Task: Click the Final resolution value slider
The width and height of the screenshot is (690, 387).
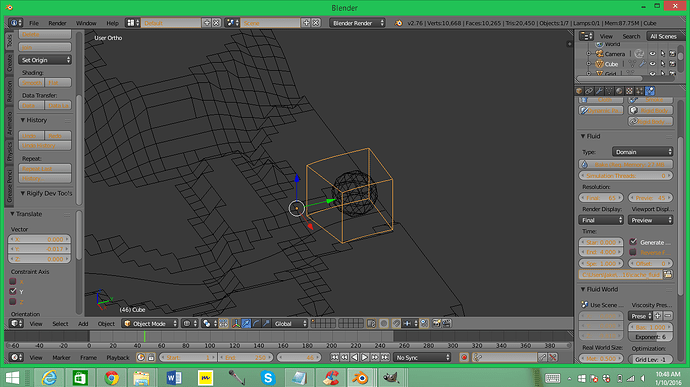Action: [601, 198]
